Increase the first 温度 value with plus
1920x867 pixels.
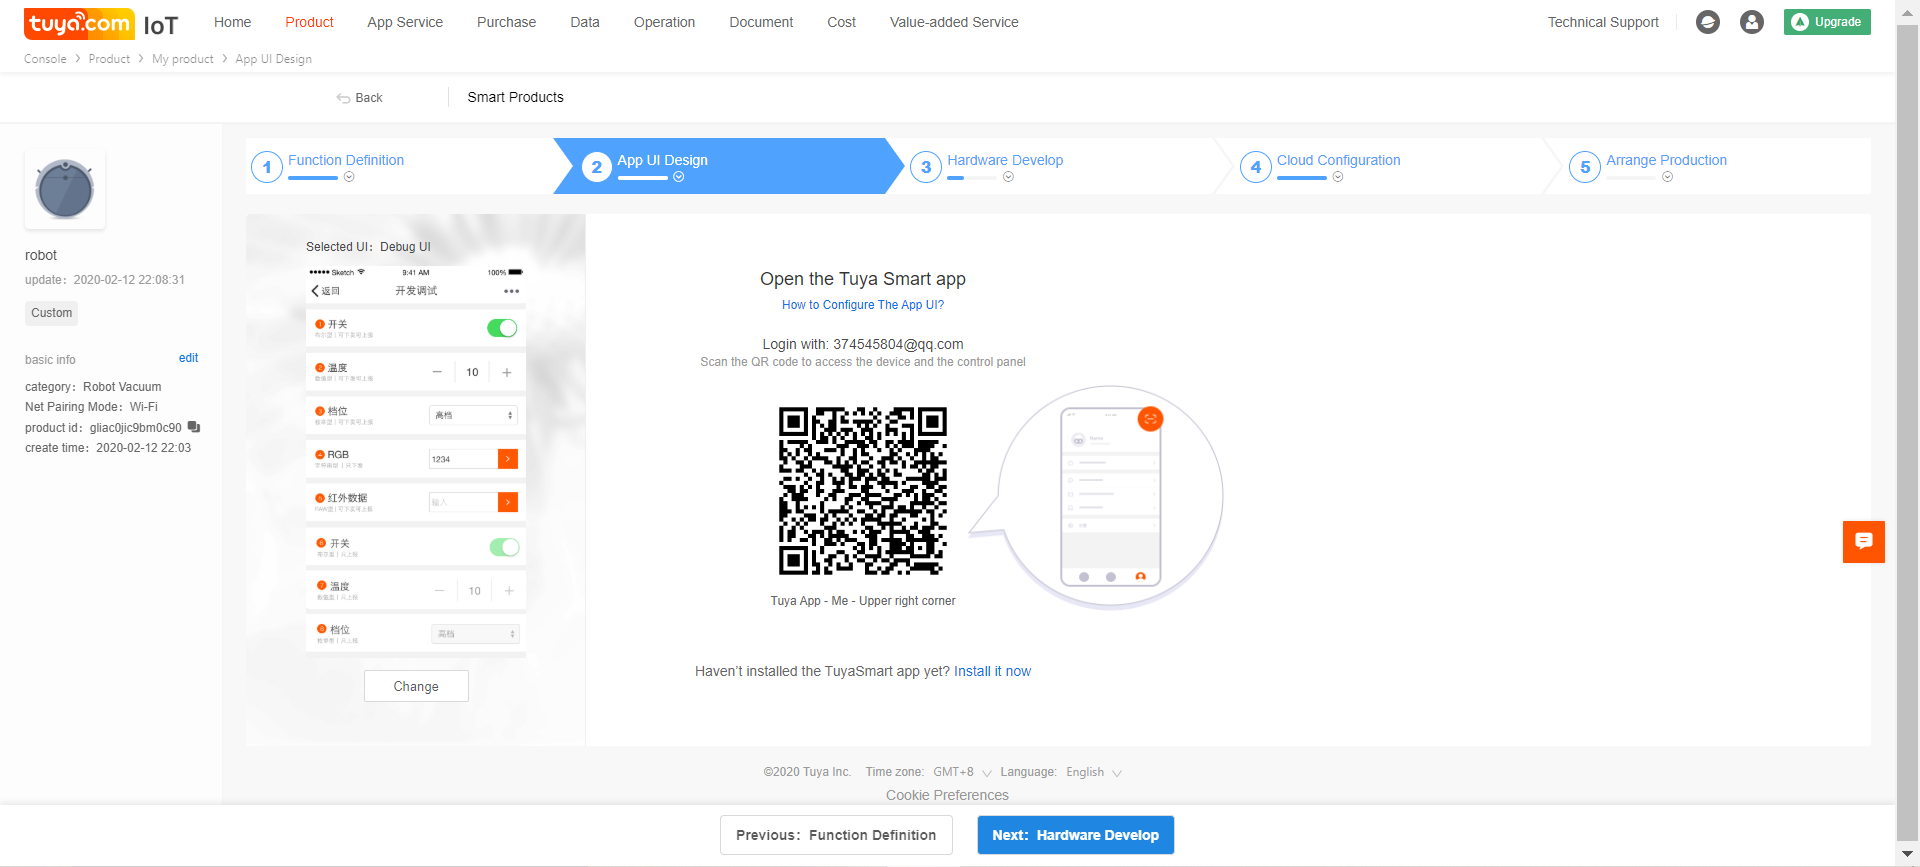point(507,372)
